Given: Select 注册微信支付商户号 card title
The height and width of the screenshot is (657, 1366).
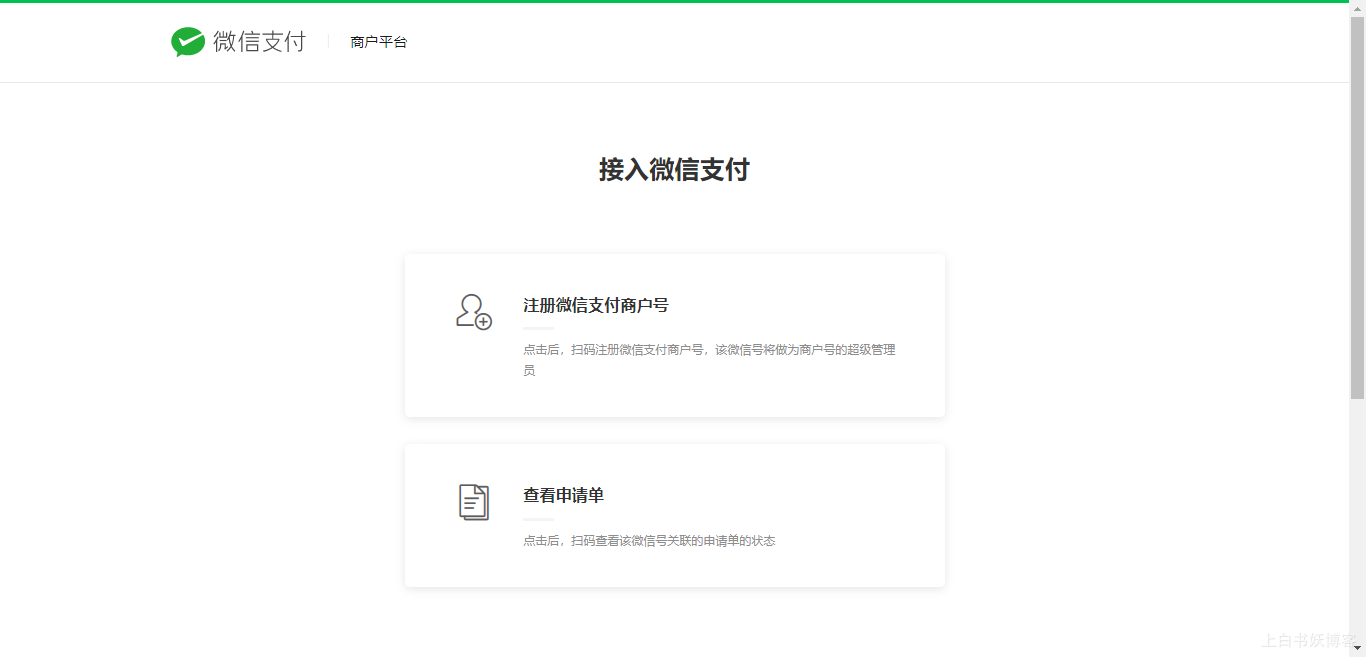Looking at the screenshot, I should [596, 305].
